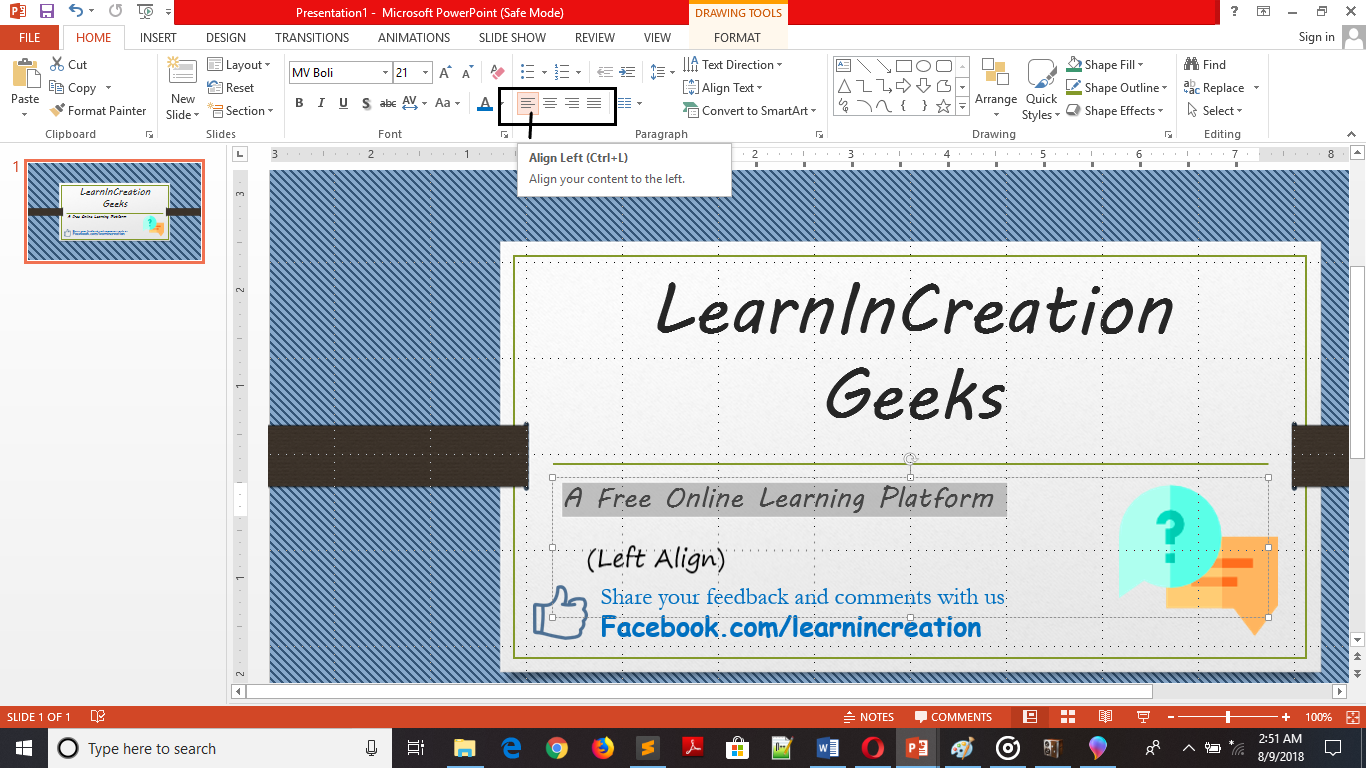Switch to the INSERT tab
Viewport: 1370px width, 768px height.
tap(158, 38)
